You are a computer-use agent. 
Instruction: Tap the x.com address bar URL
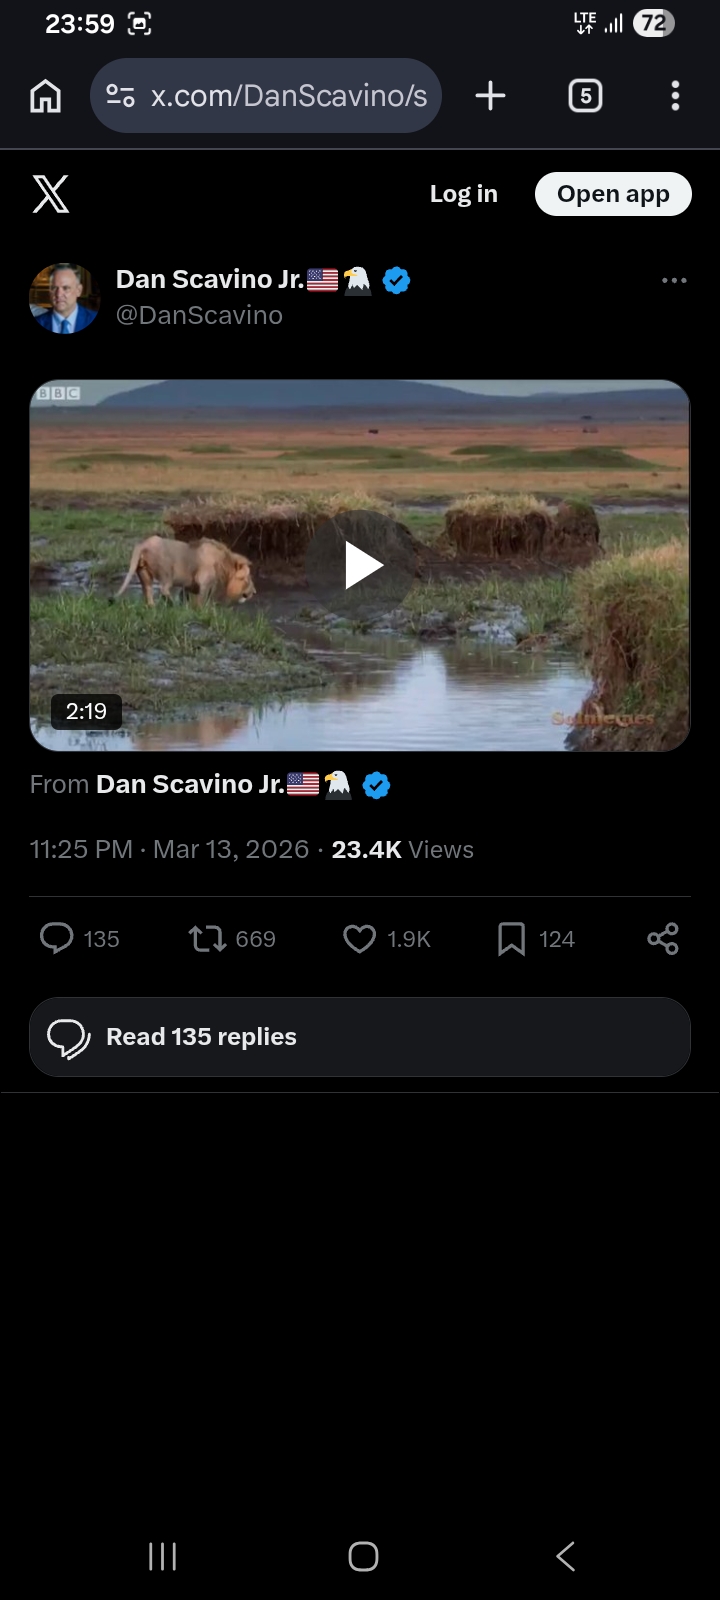pyautogui.click(x=288, y=96)
